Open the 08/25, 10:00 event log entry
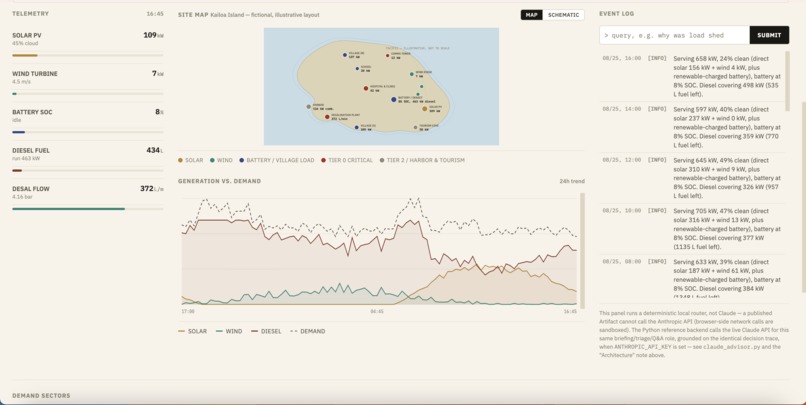 point(692,229)
